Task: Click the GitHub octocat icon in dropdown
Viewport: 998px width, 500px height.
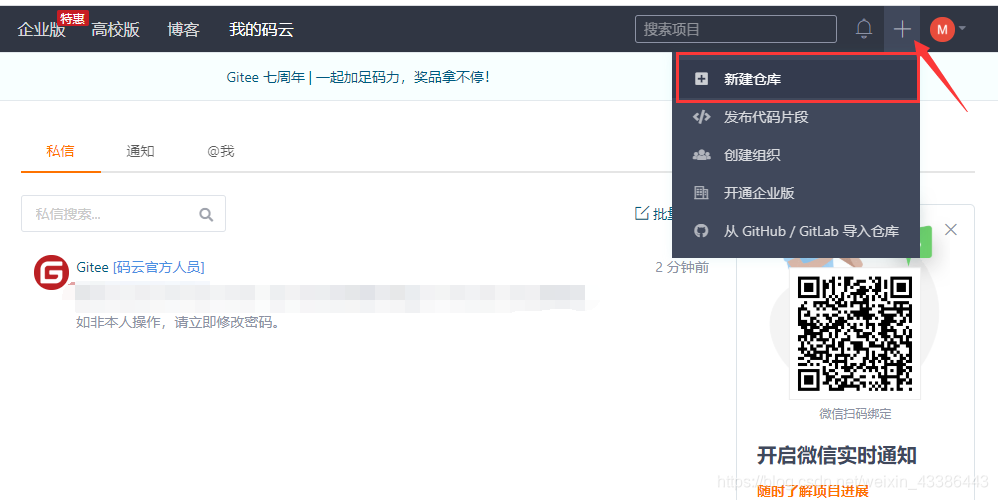Action: (701, 231)
